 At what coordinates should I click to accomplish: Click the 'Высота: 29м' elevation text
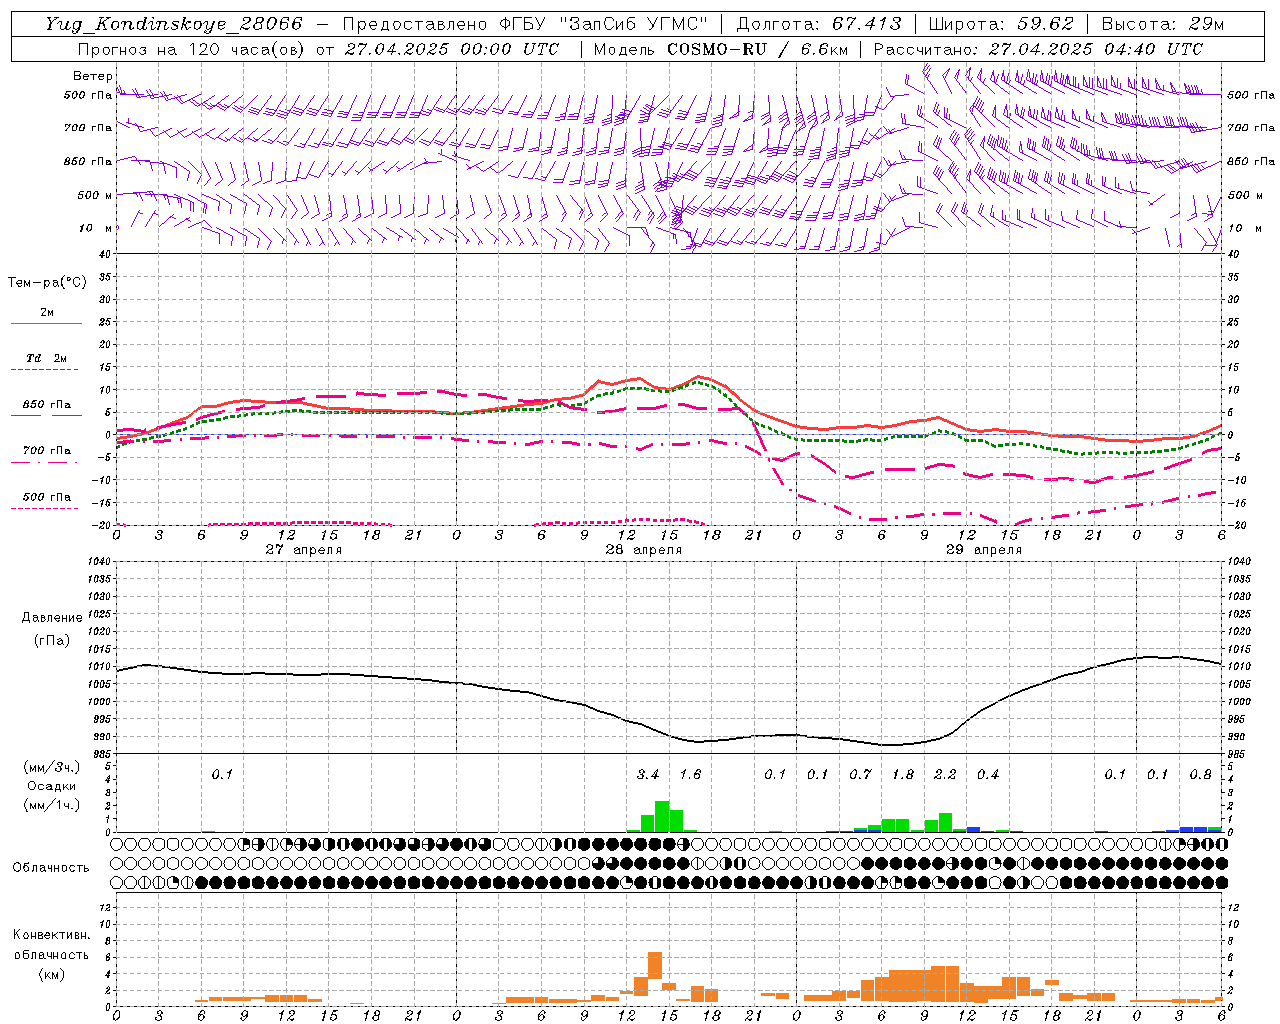point(1162,24)
